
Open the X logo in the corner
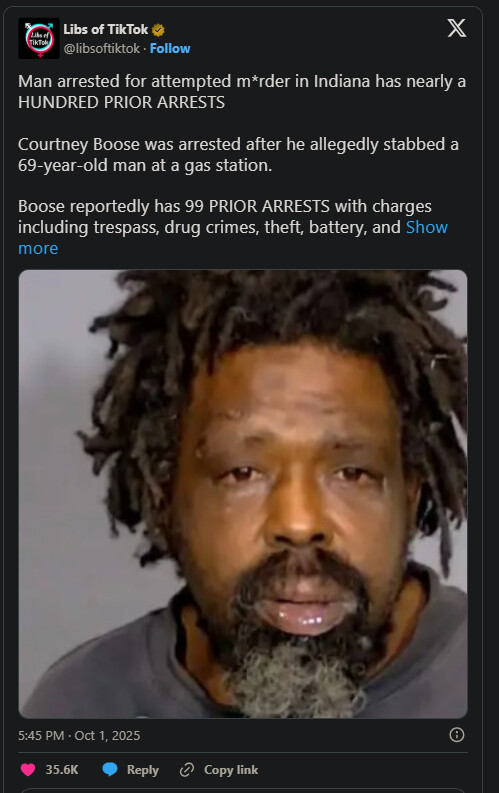457,28
